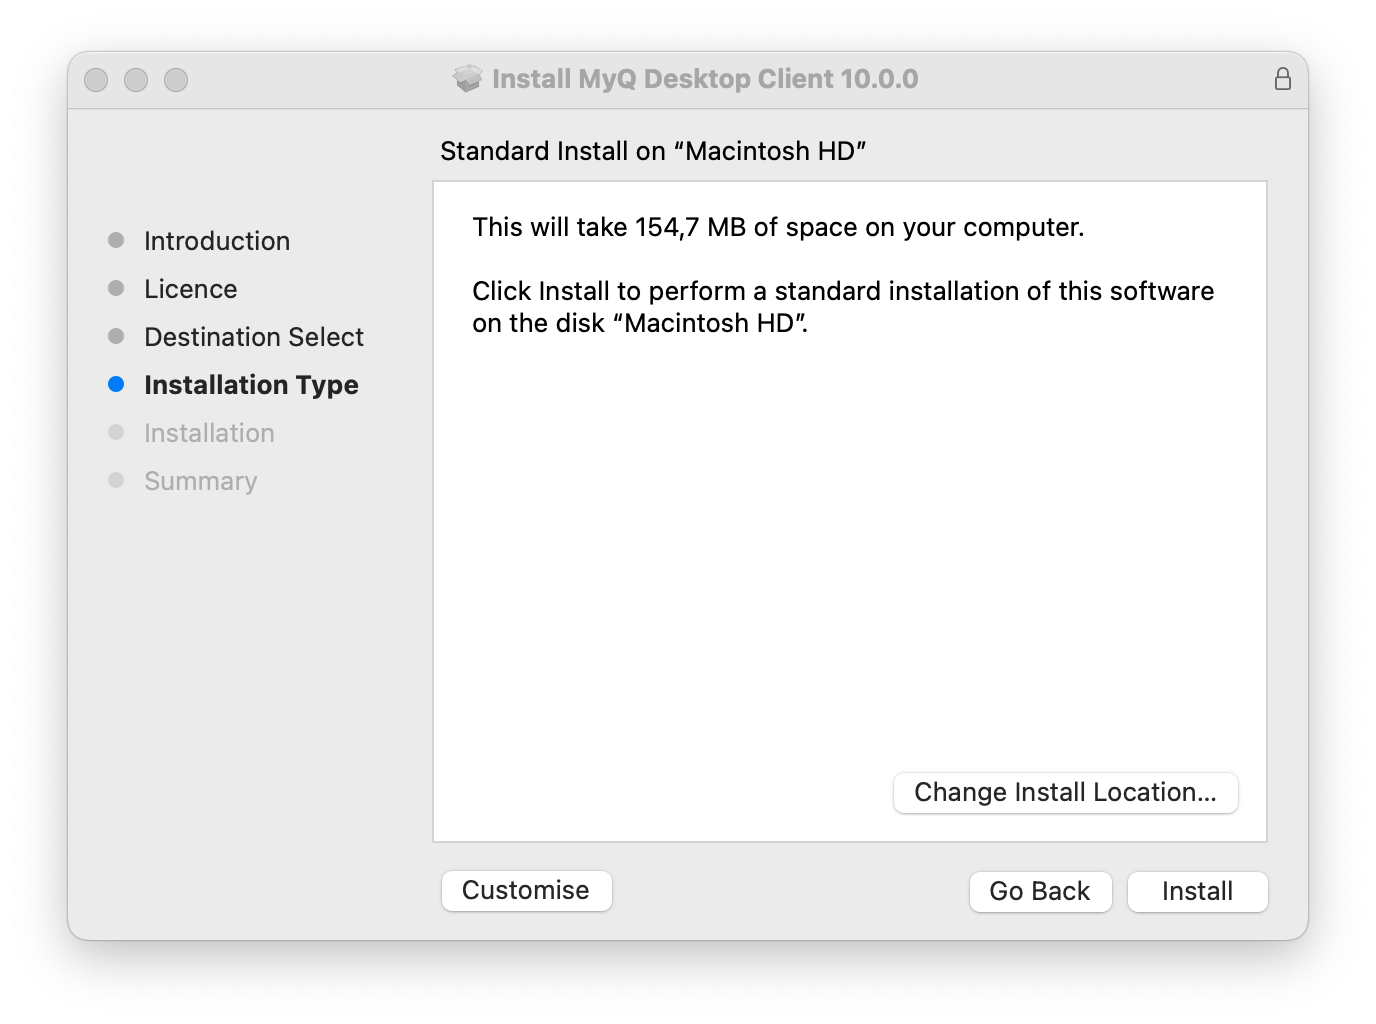Image resolution: width=1376 pixels, height=1024 pixels.
Task: Click the lock icon in the title bar
Action: tap(1284, 78)
